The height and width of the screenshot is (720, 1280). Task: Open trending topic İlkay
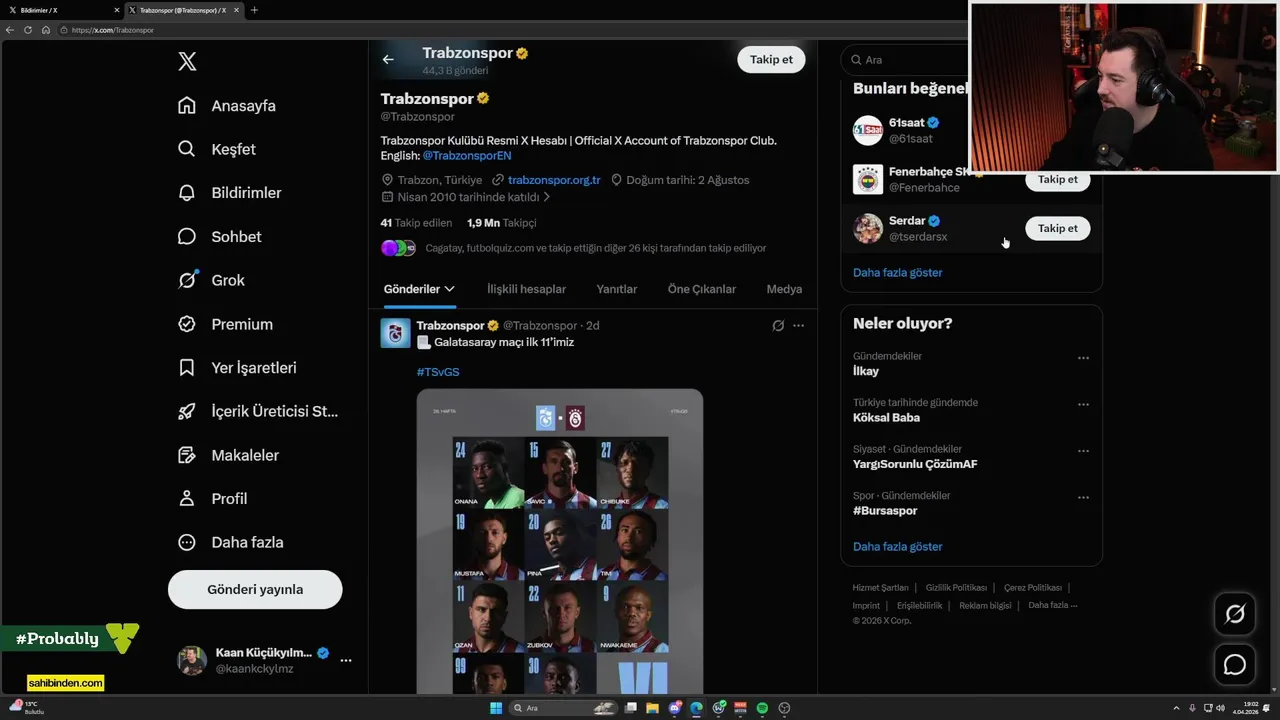[866, 371]
